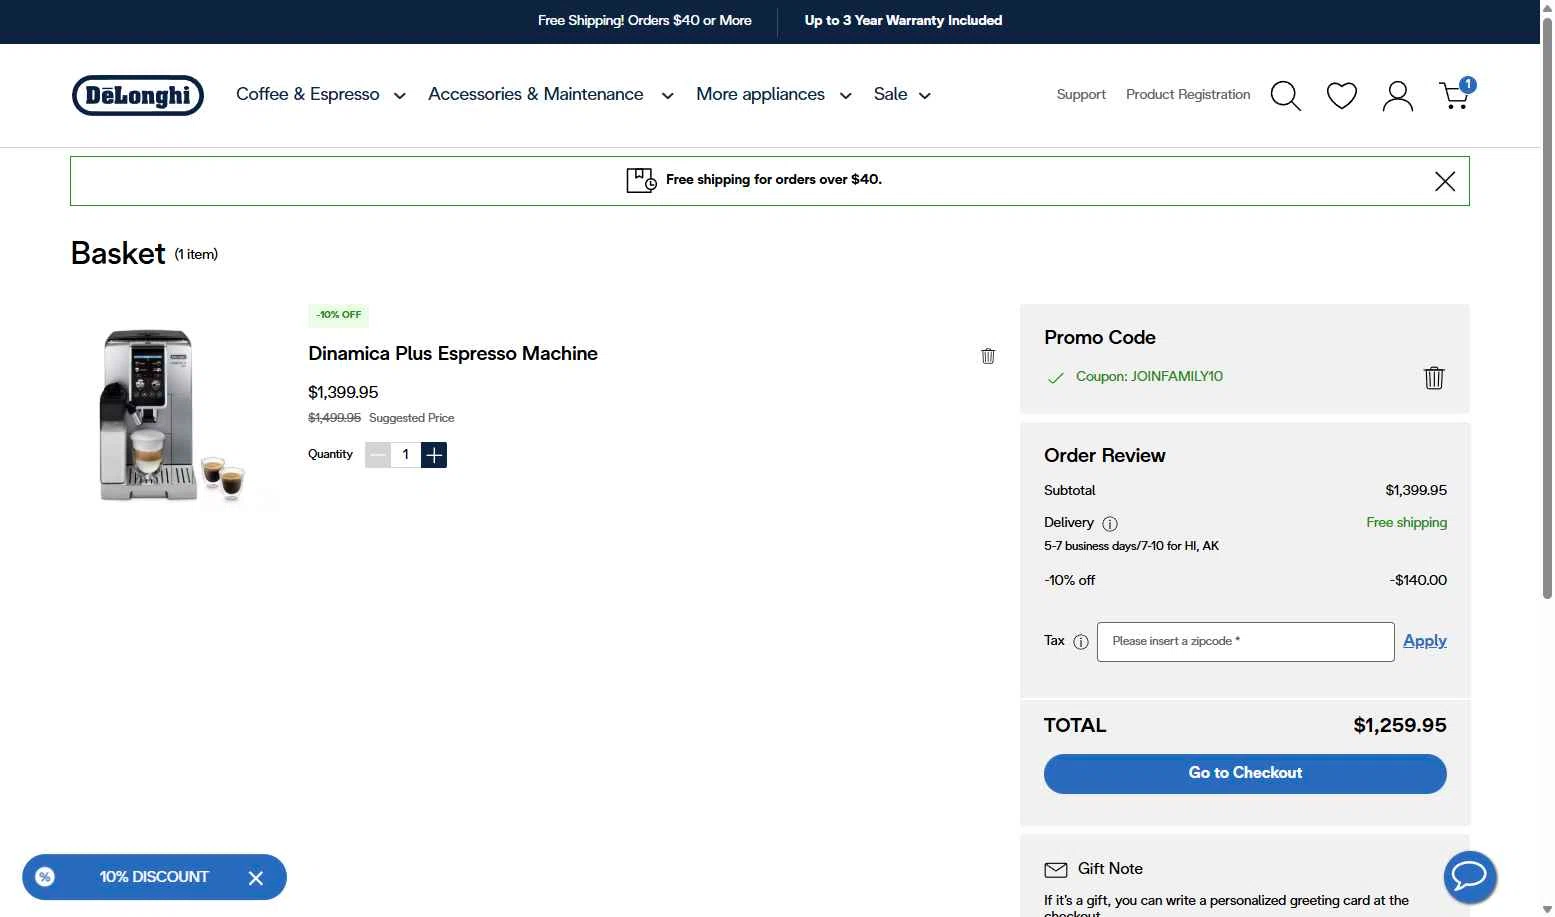
Task: Click the percent badge icon in discount popup
Action: pos(45,877)
